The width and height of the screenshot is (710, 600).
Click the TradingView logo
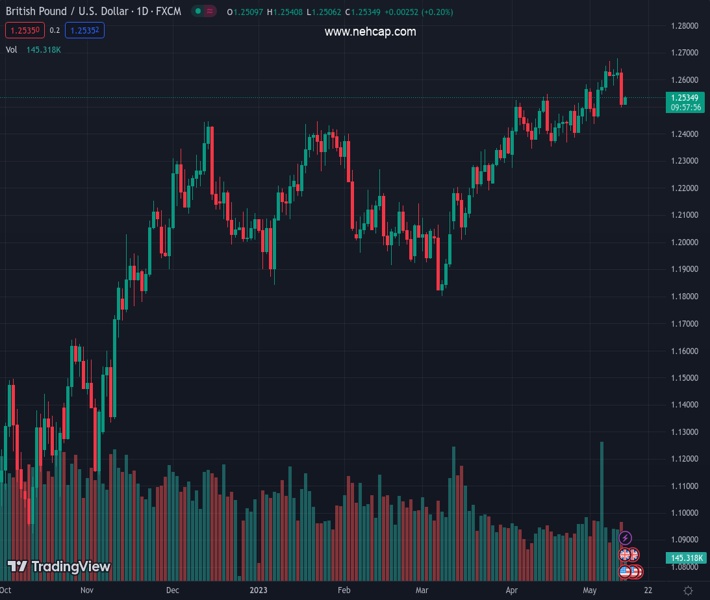tap(59, 567)
